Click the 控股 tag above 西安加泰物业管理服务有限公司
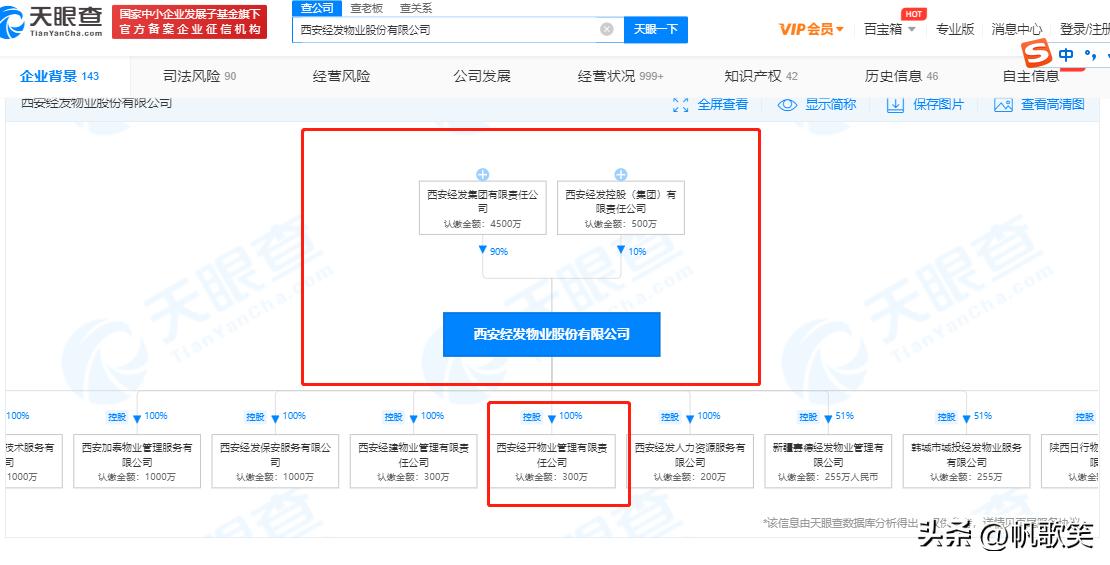Screen dimensions: 1110x565 117,417
